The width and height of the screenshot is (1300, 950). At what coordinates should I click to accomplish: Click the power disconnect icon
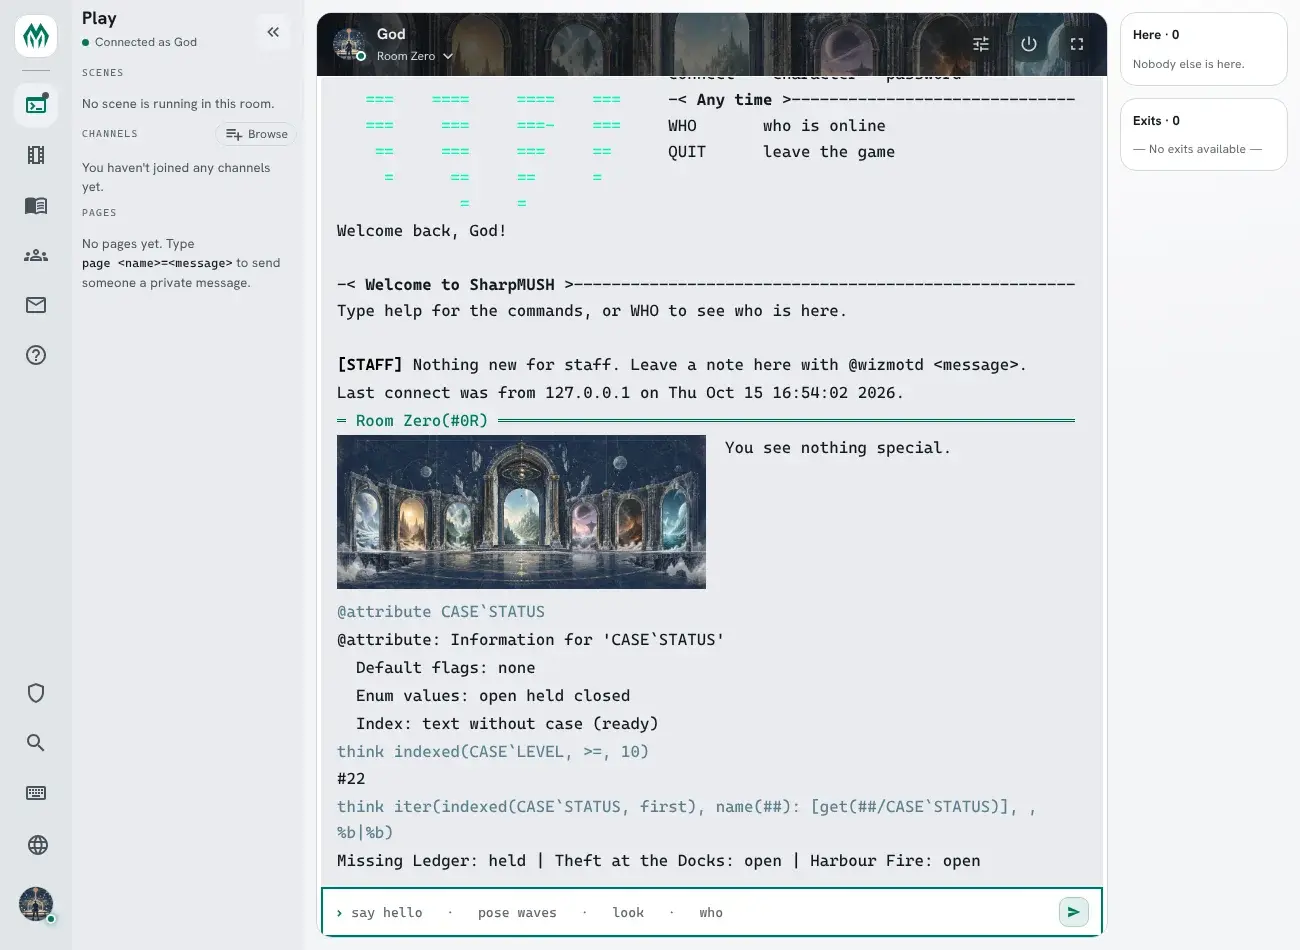(1029, 44)
